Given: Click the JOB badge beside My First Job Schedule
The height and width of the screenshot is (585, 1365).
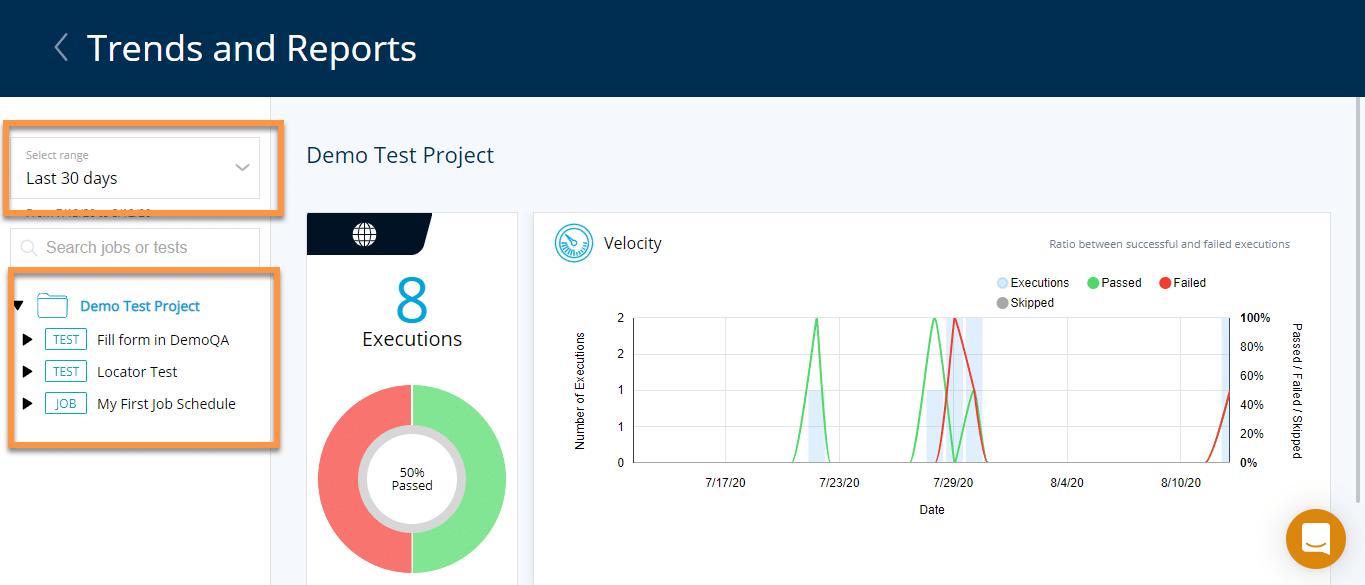Looking at the screenshot, I should pyautogui.click(x=66, y=404).
